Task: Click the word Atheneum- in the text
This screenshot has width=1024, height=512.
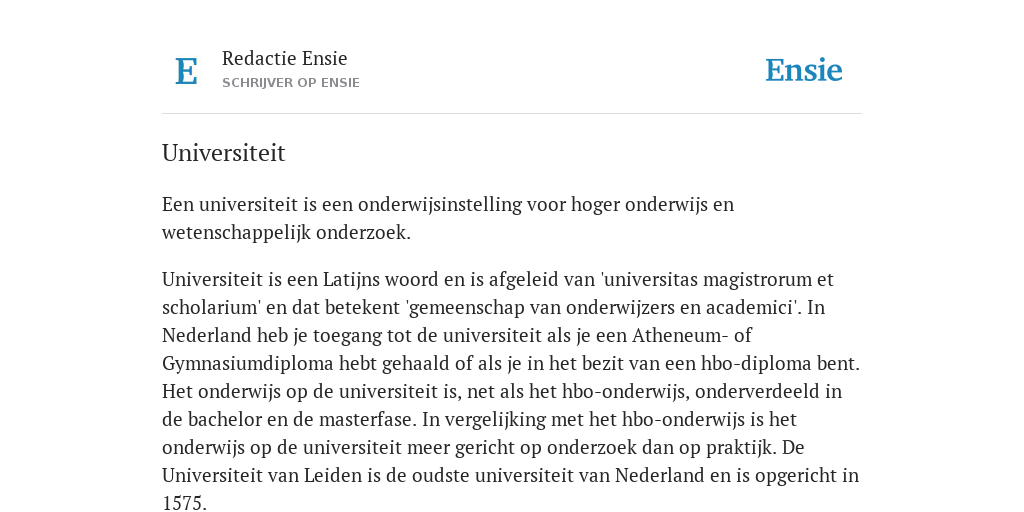Action: (x=680, y=336)
